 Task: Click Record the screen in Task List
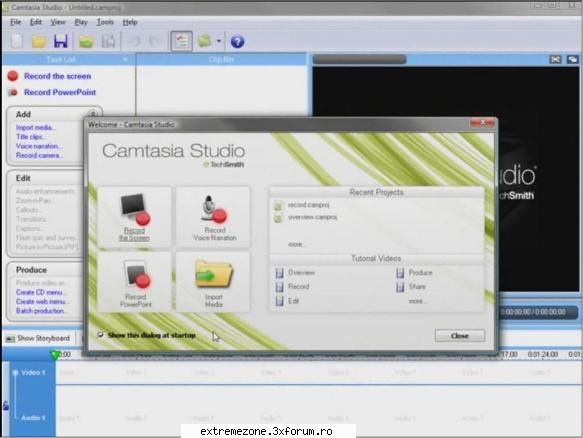click(58, 76)
